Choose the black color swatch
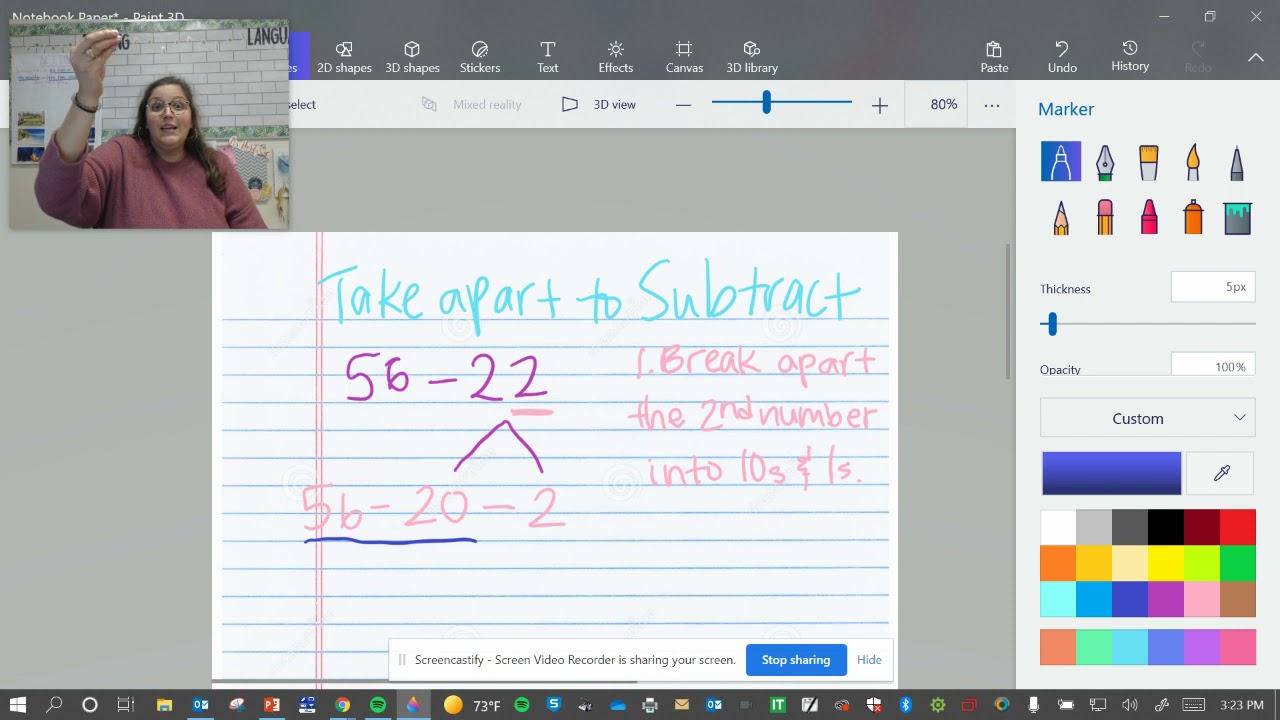The height and width of the screenshot is (720, 1280). tap(1166, 527)
